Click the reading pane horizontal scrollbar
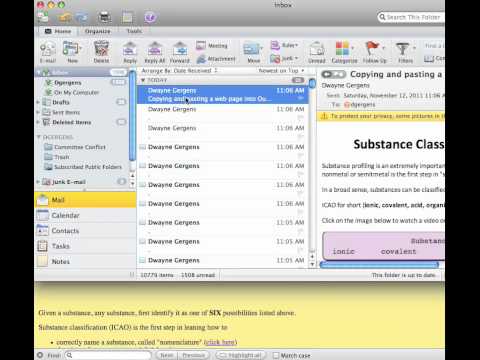Image resolution: width=480 pixels, height=360 pixels. [x=380, y=265]
